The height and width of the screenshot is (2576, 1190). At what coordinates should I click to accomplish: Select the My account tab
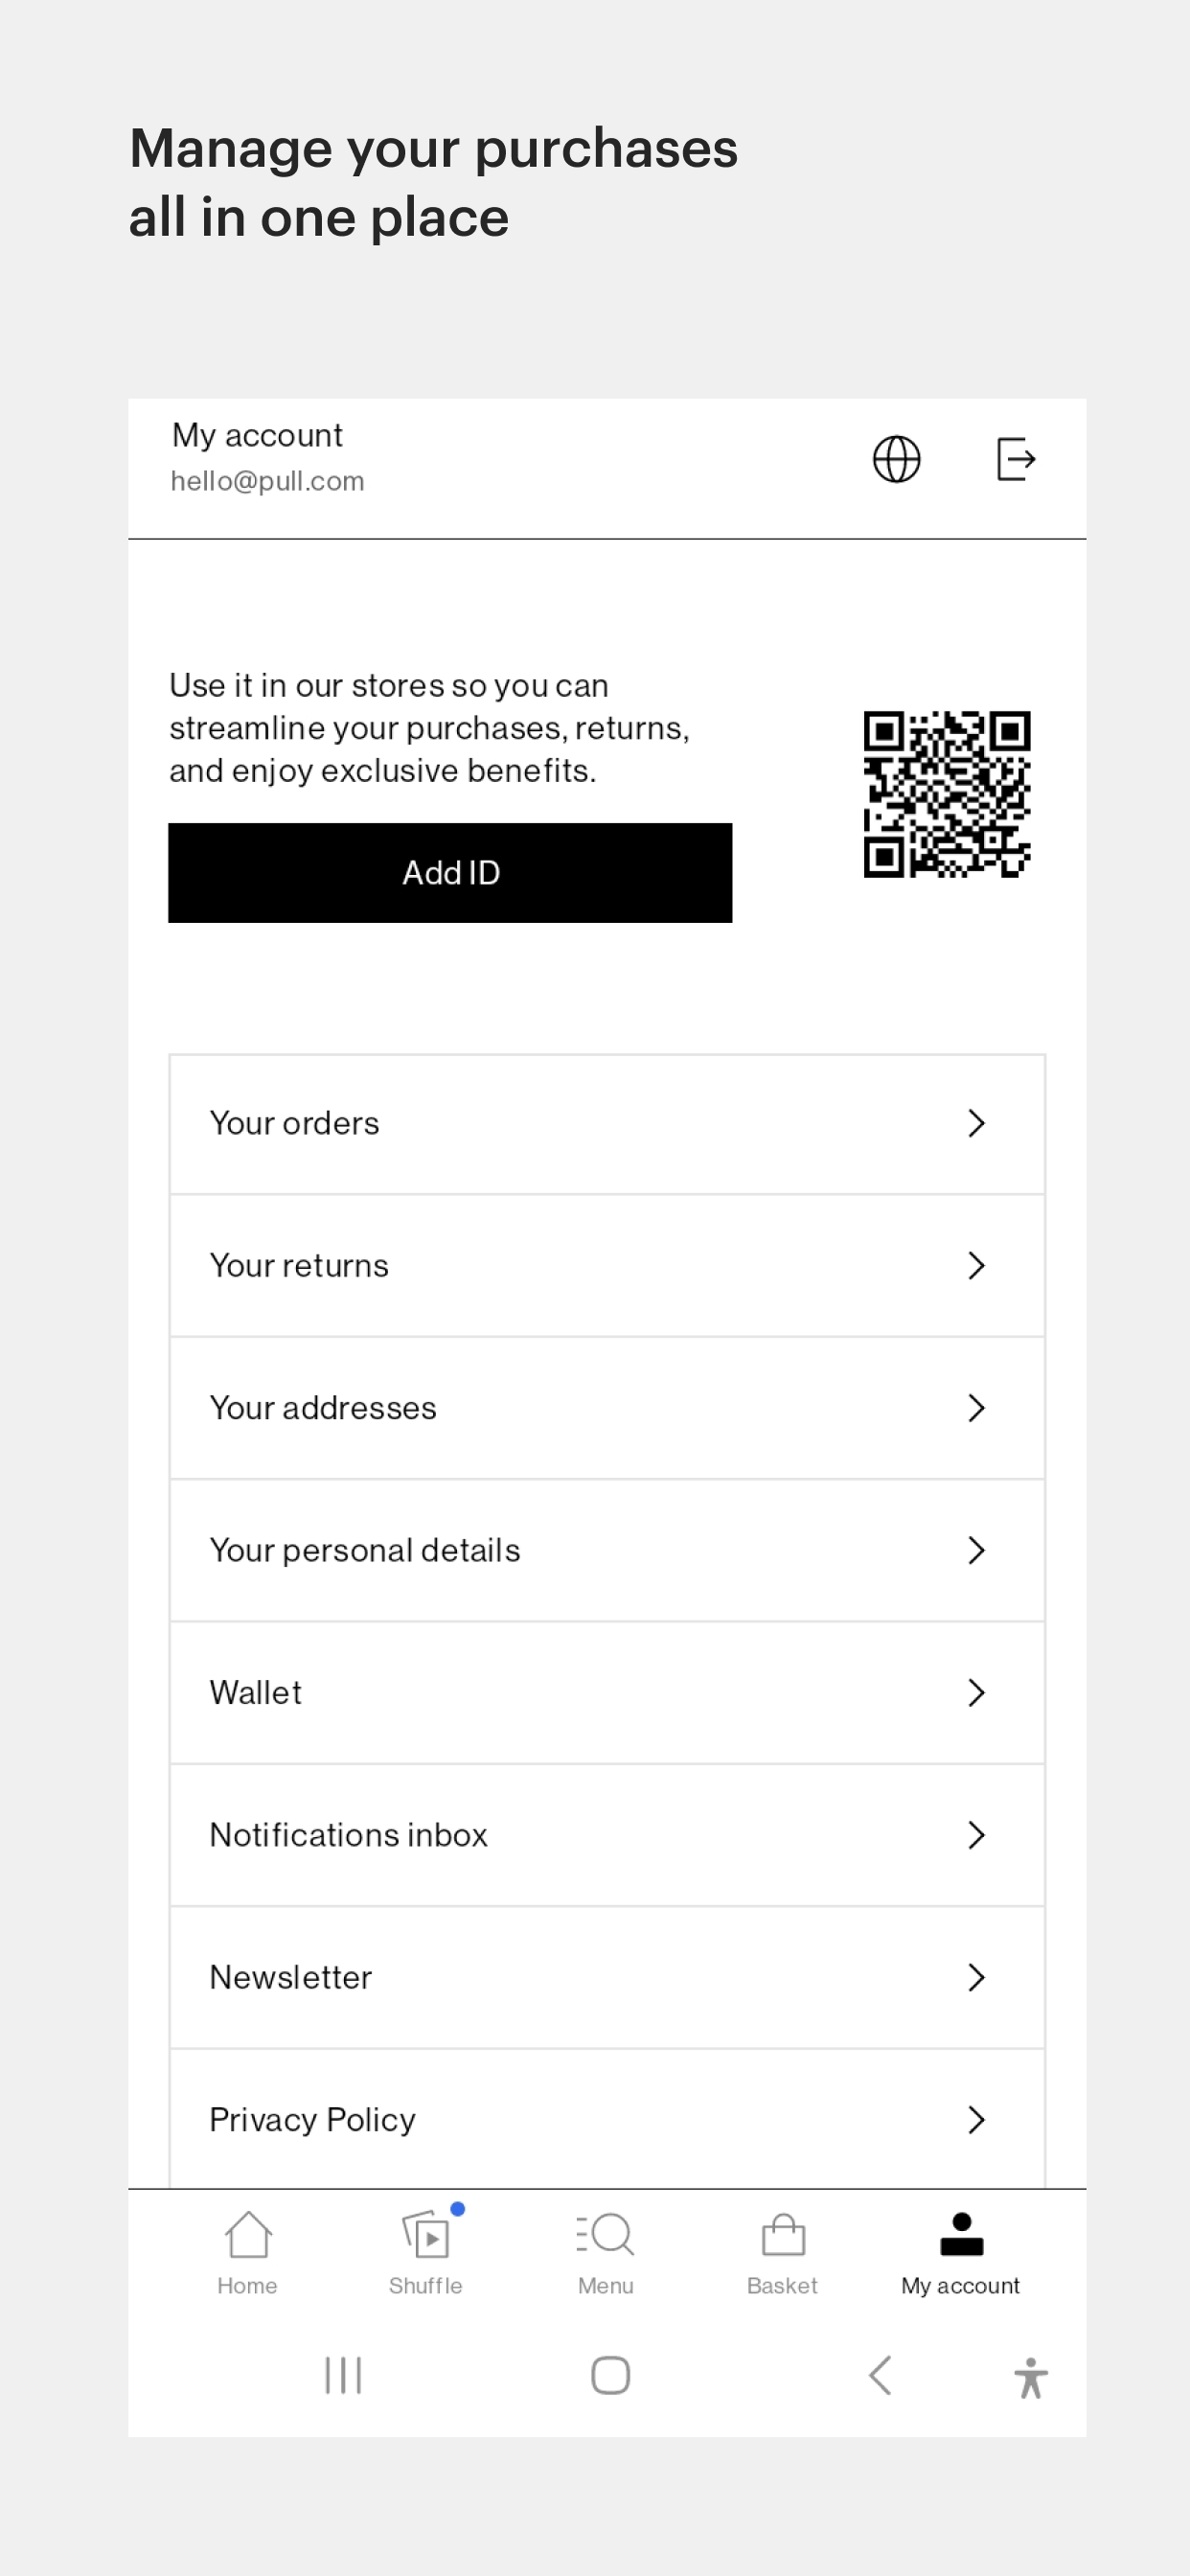(x=960, y=2252)
